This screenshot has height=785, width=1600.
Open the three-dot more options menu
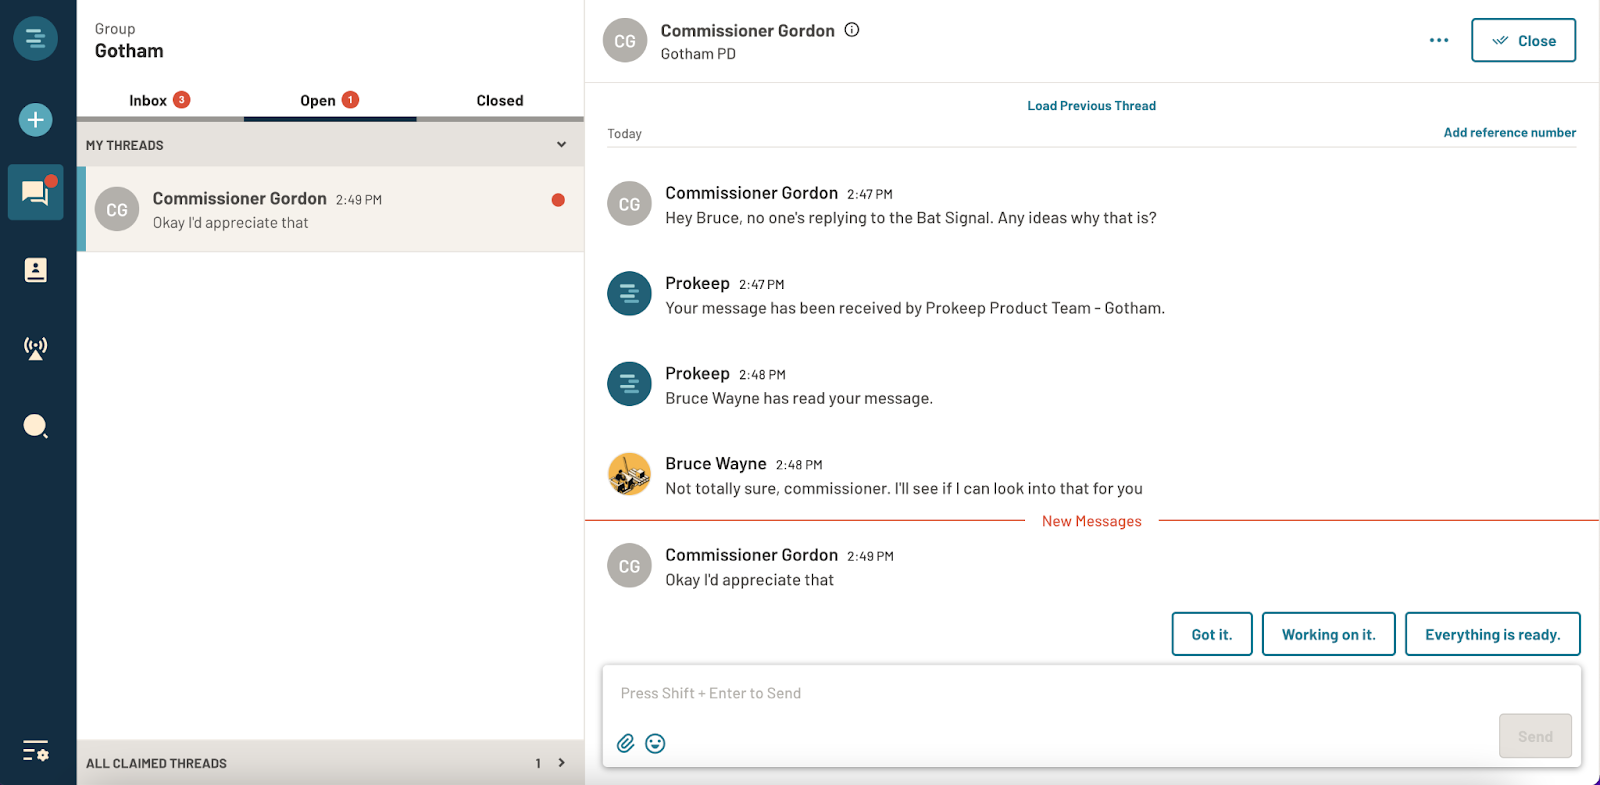pyautogui.click(x=1439, y=40)
